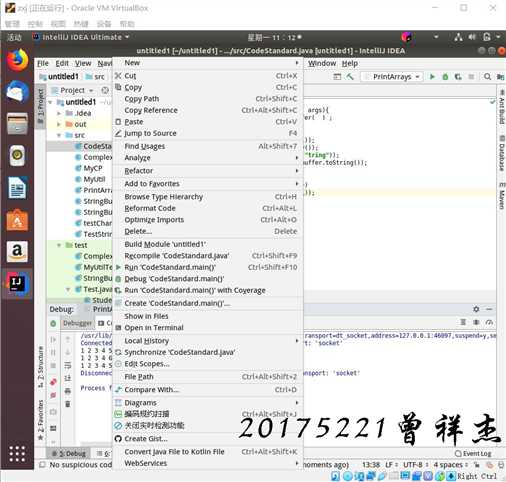The height and width of the screenshot is (482, 506).
Task: Click the Build hammer icon
Action: (350, 77)
